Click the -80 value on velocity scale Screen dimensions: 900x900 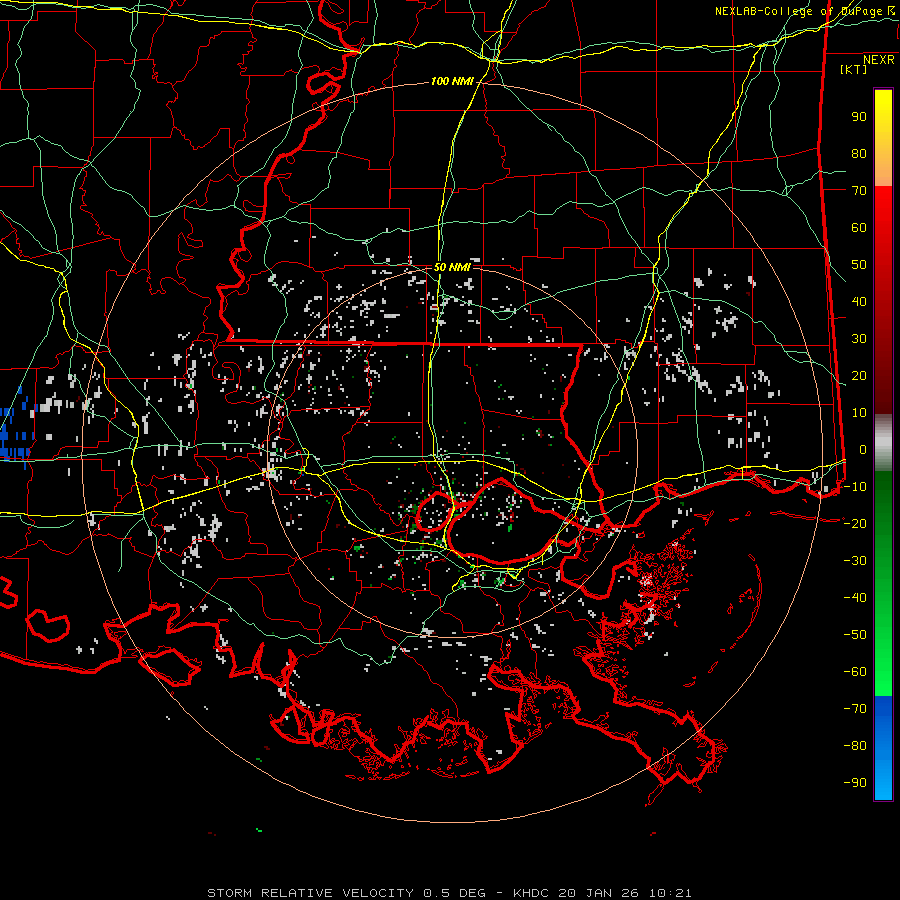pyautogui.click(x=855, y=746)
